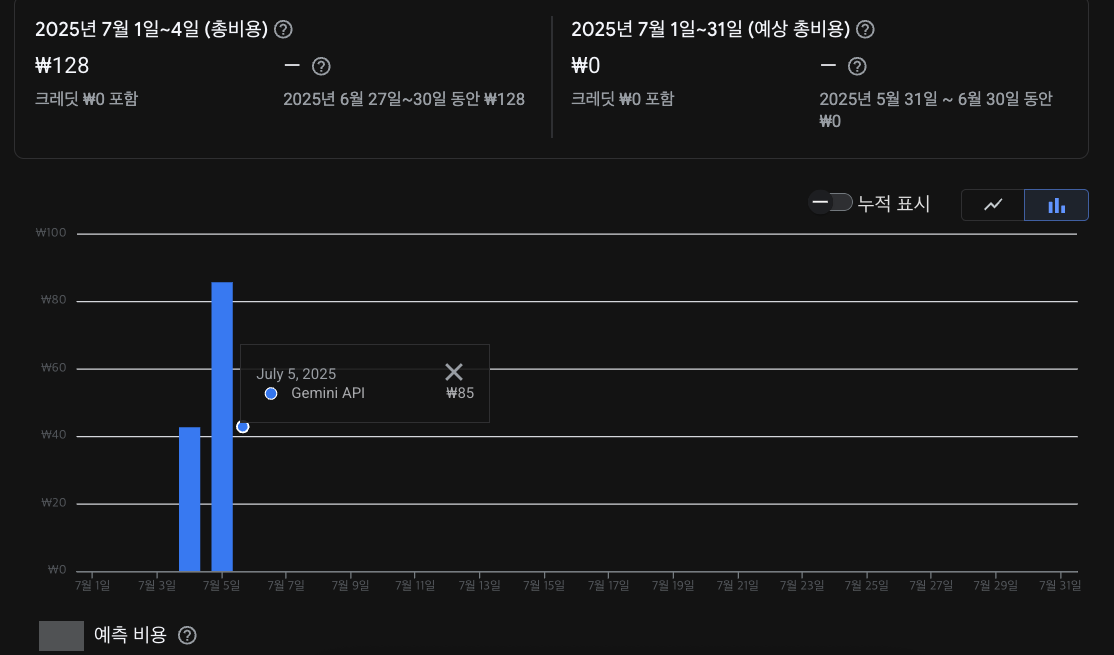Screen dimensions: 1114x655
Task: Click help icon above the 5월 31일 comparison text
Action: [857, 67]
